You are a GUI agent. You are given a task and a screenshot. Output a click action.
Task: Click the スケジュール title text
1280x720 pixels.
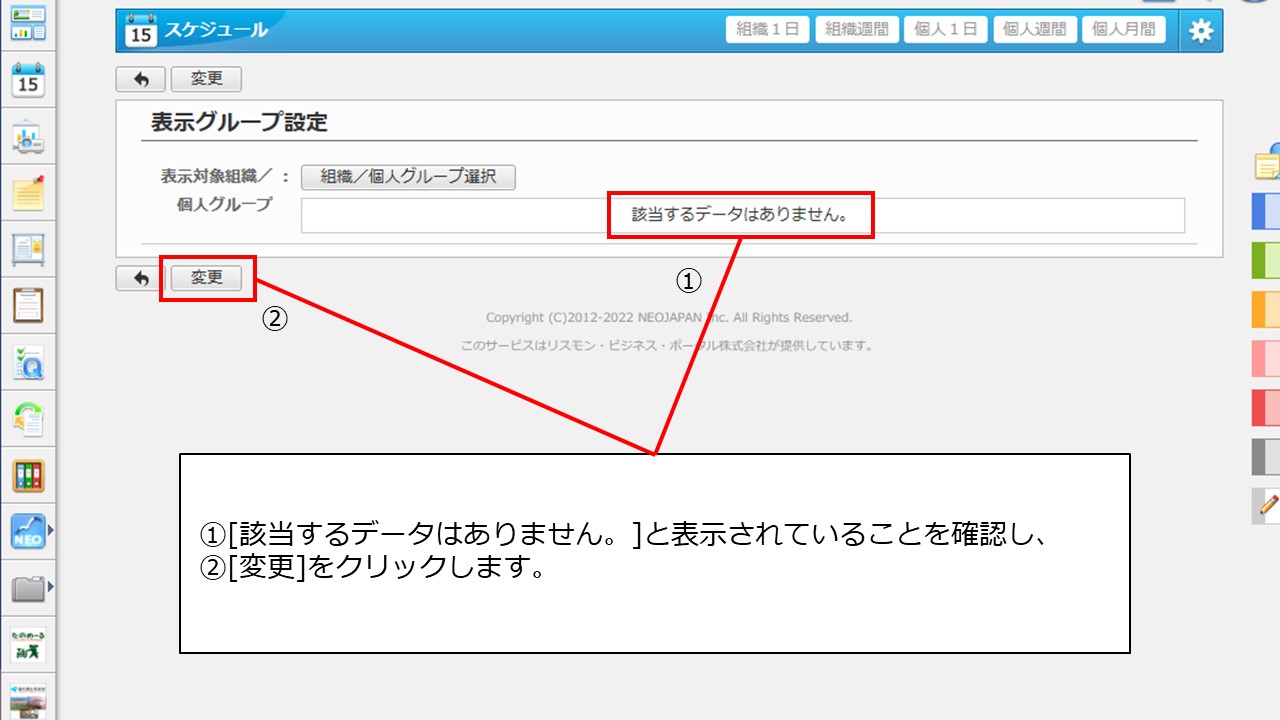tap(216, 30)
